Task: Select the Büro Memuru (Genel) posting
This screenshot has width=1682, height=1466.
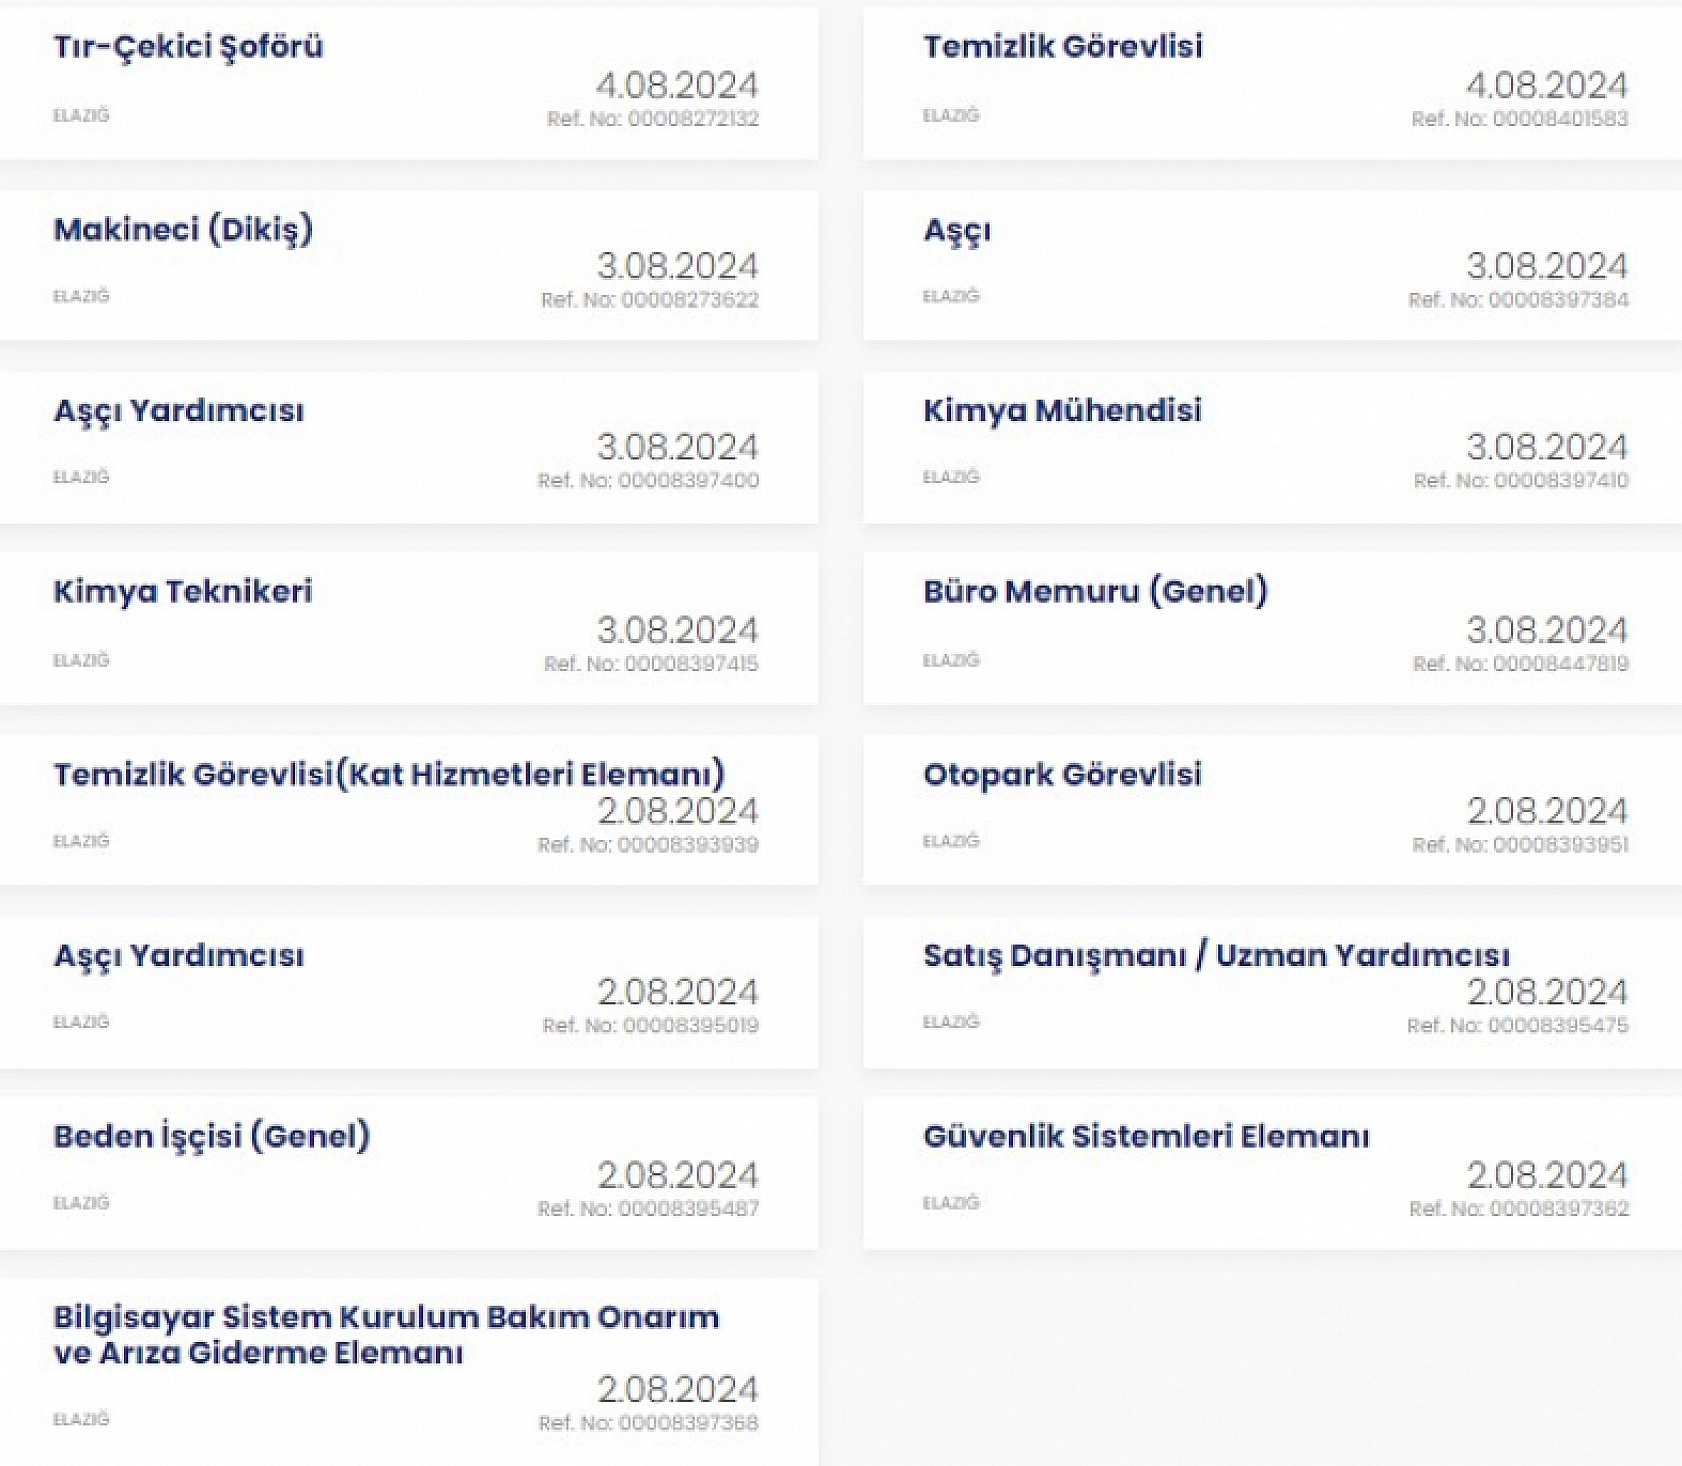Action: click(1095, 592)
